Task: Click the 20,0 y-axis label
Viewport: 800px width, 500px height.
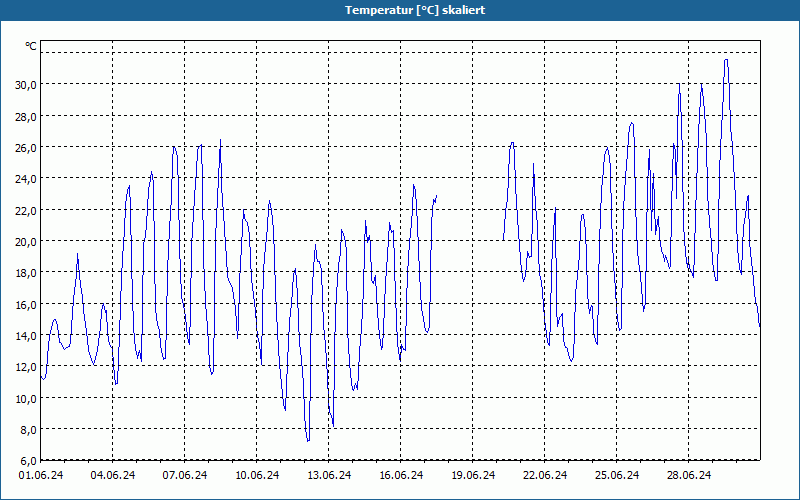Action: tap(26, 241)
